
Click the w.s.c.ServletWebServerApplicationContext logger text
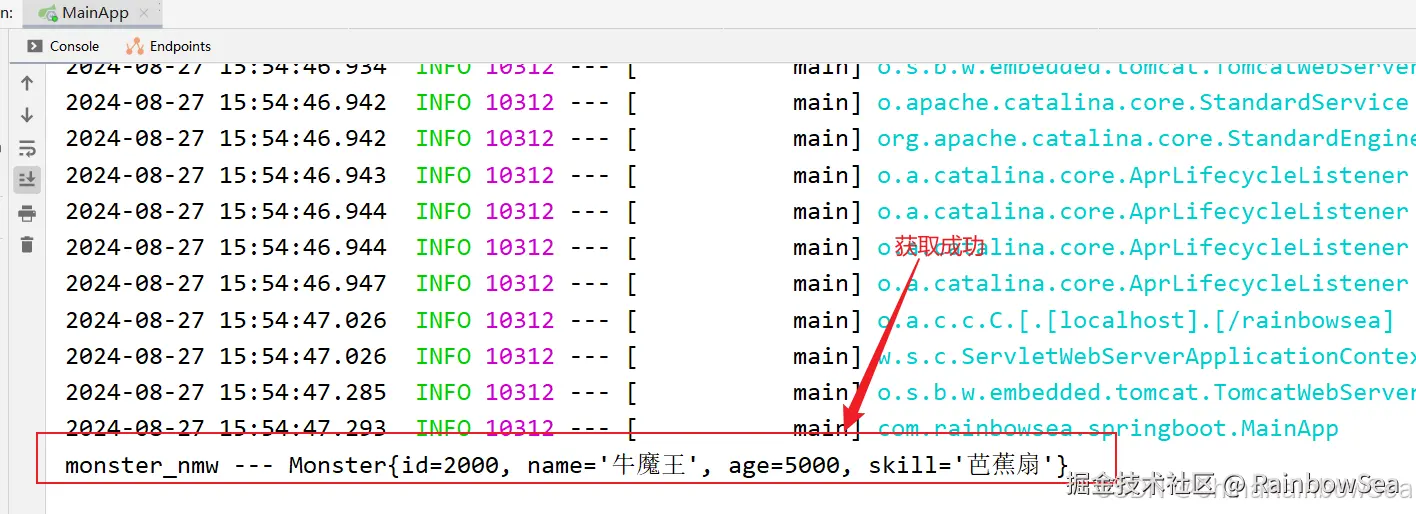[1146, 356]
